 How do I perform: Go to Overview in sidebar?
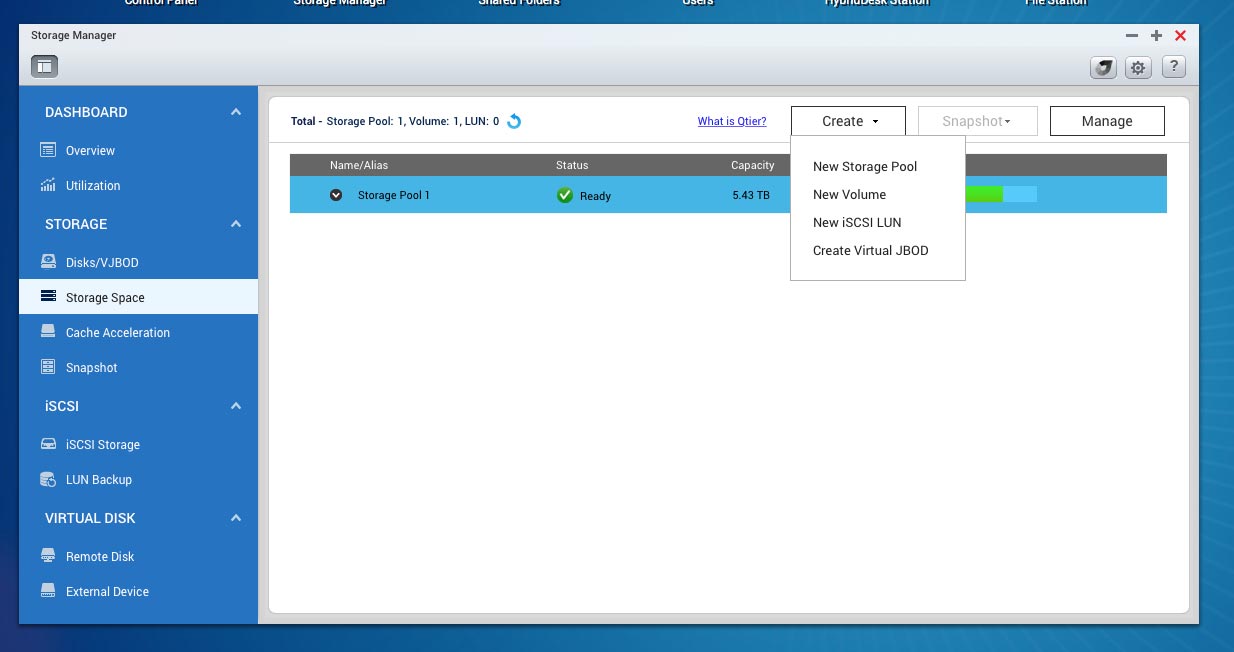point(90,151)
